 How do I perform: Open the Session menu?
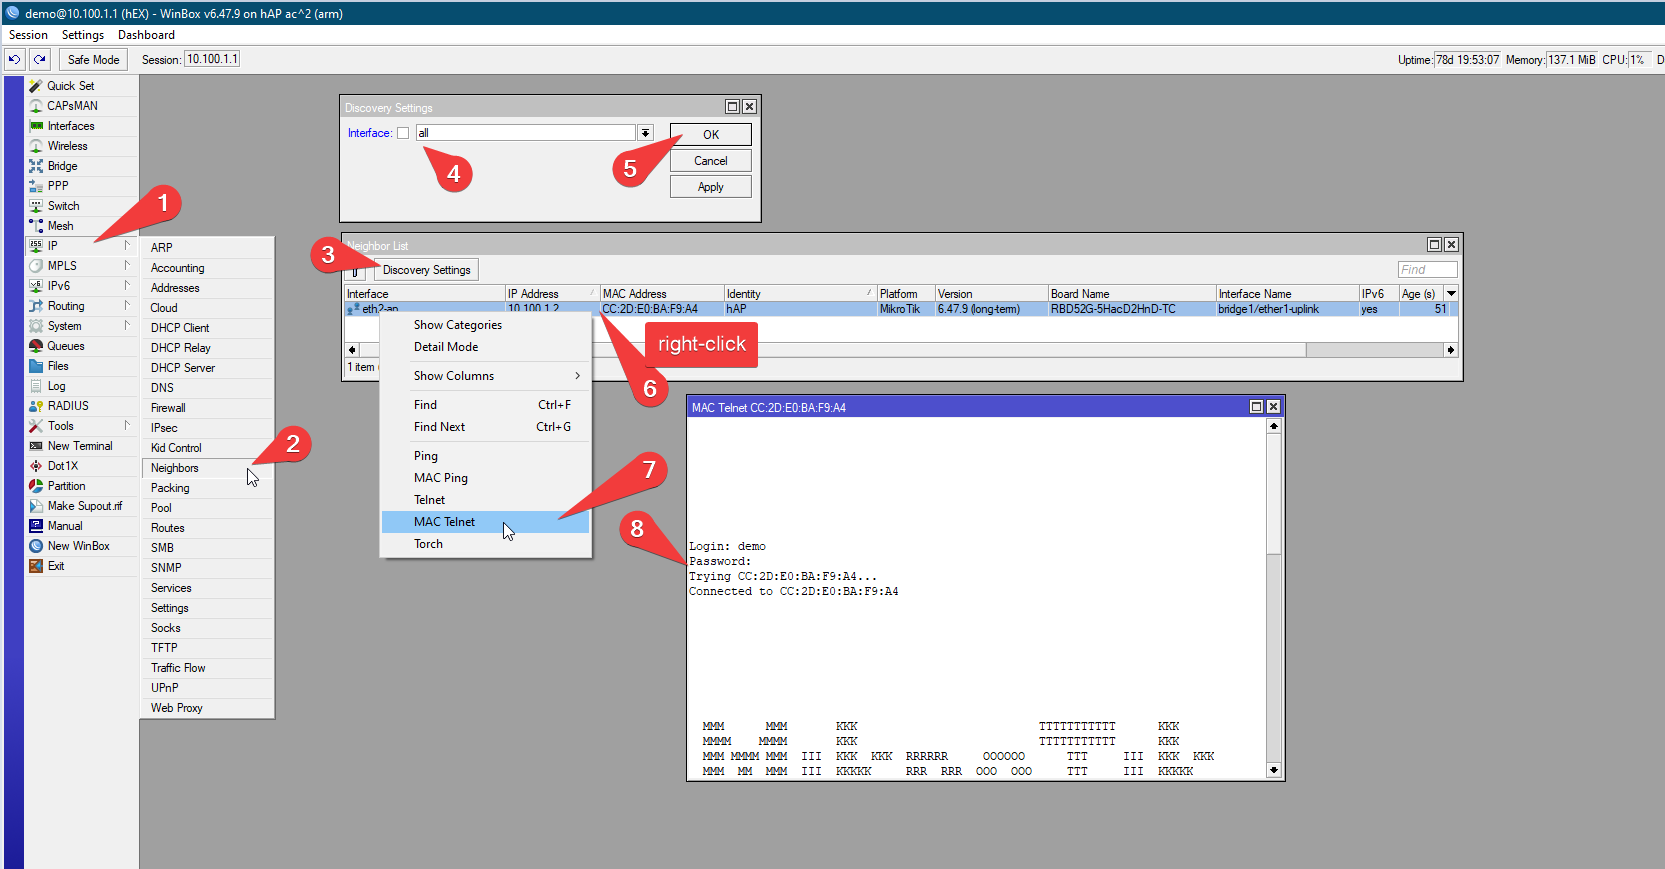(28, 35)
